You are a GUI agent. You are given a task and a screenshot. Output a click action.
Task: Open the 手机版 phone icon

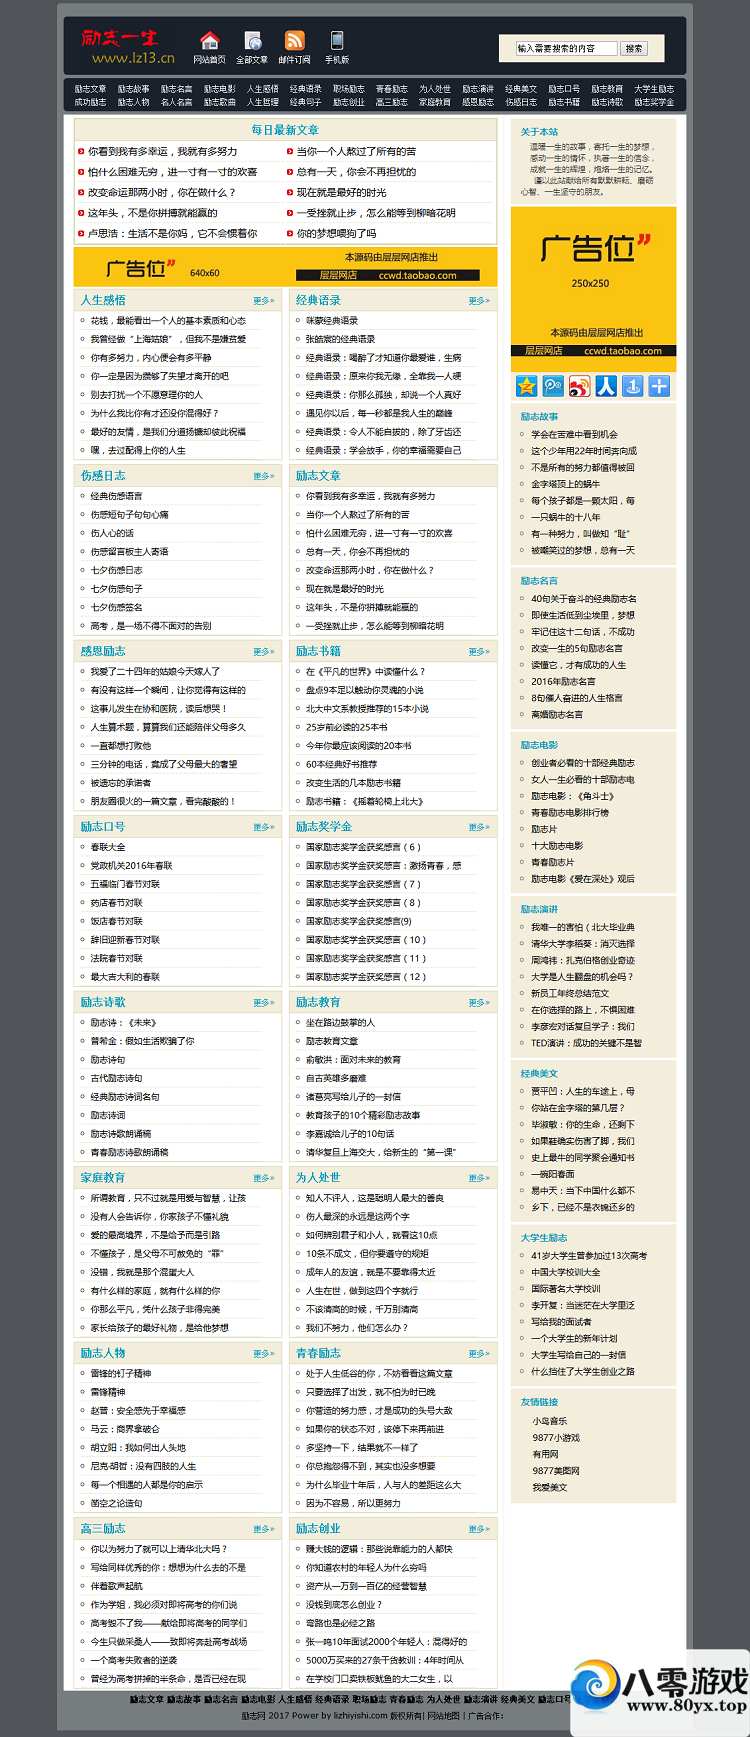click(x=337, y=41)
